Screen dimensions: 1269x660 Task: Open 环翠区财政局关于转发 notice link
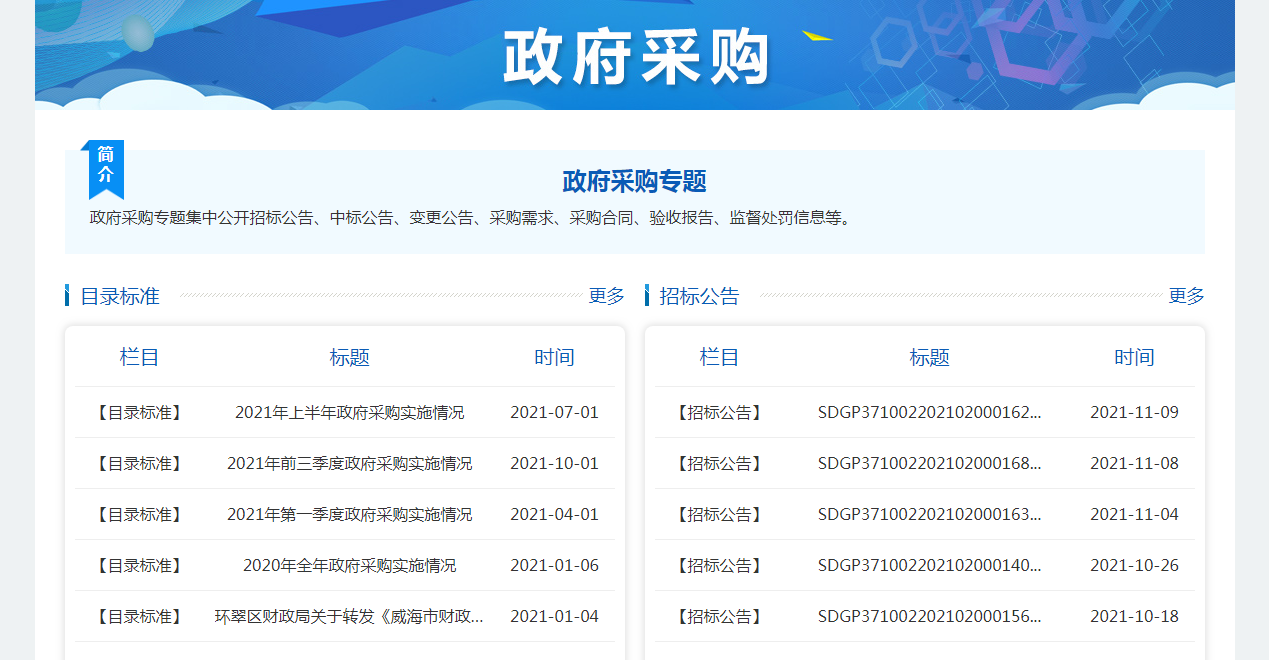(349, 616)
